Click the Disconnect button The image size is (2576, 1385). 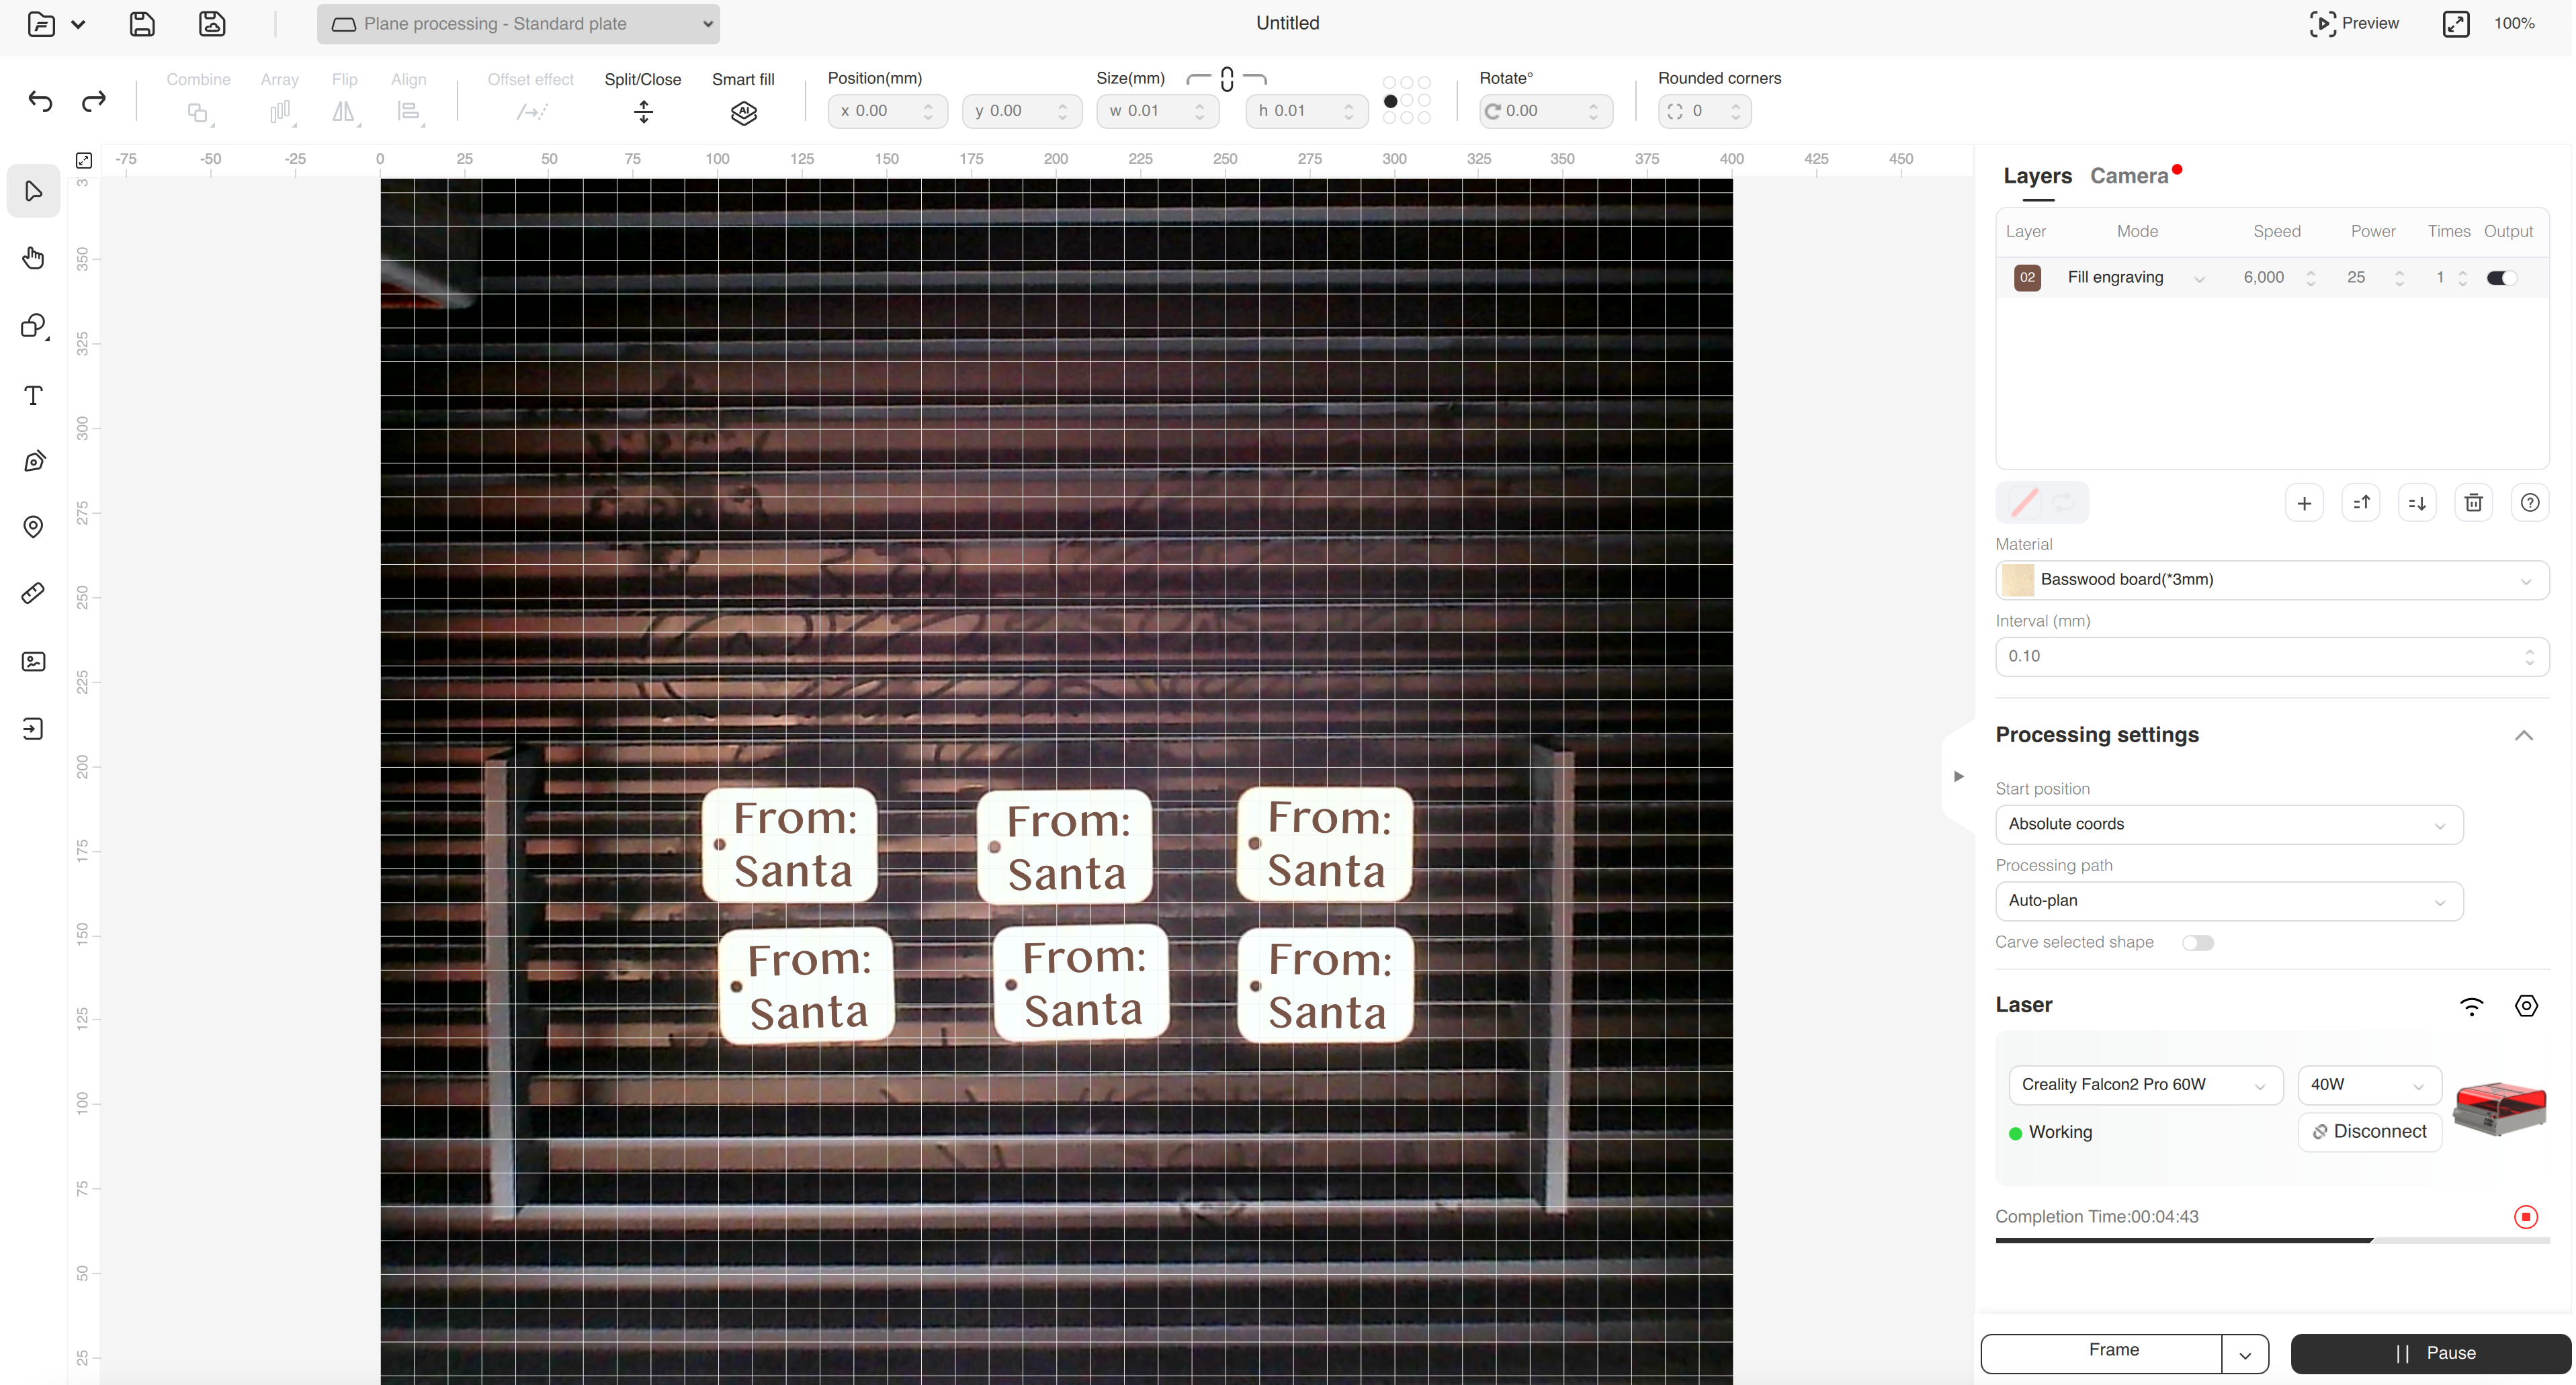(2369, 1132)
